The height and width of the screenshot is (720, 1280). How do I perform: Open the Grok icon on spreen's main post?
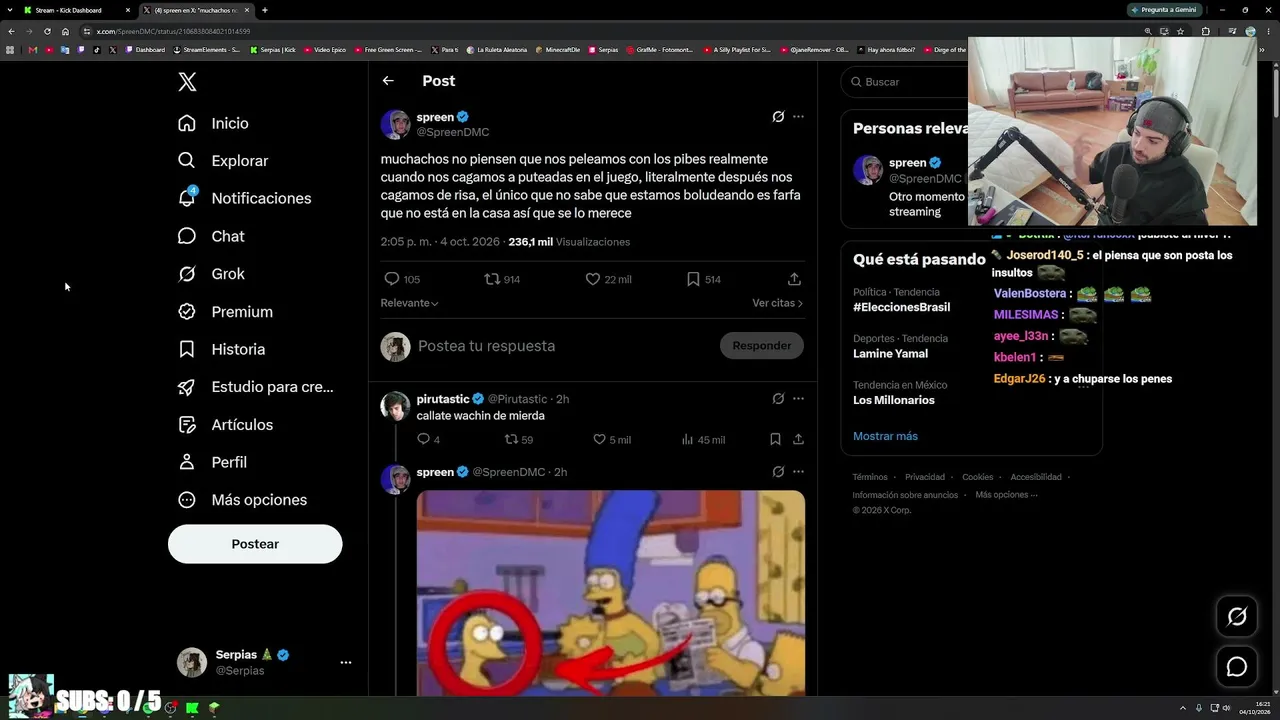pyautogui.click(x=778, y=117)
